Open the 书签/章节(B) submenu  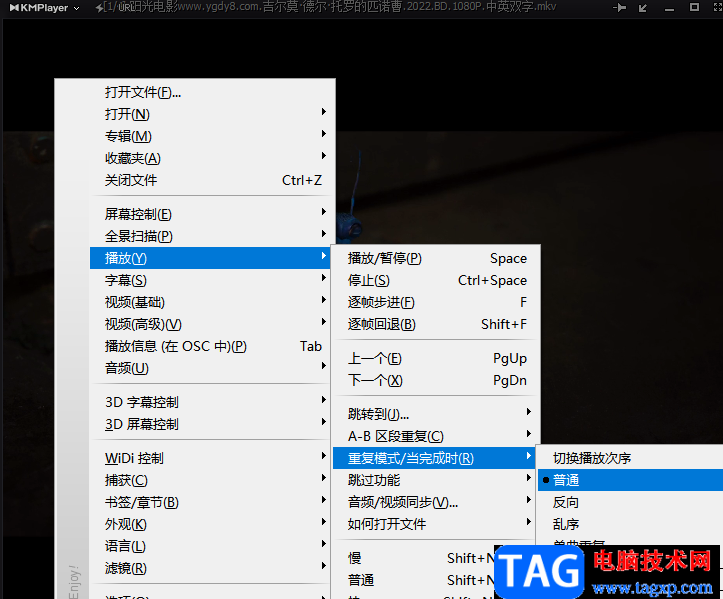click(x=210, y=502)
